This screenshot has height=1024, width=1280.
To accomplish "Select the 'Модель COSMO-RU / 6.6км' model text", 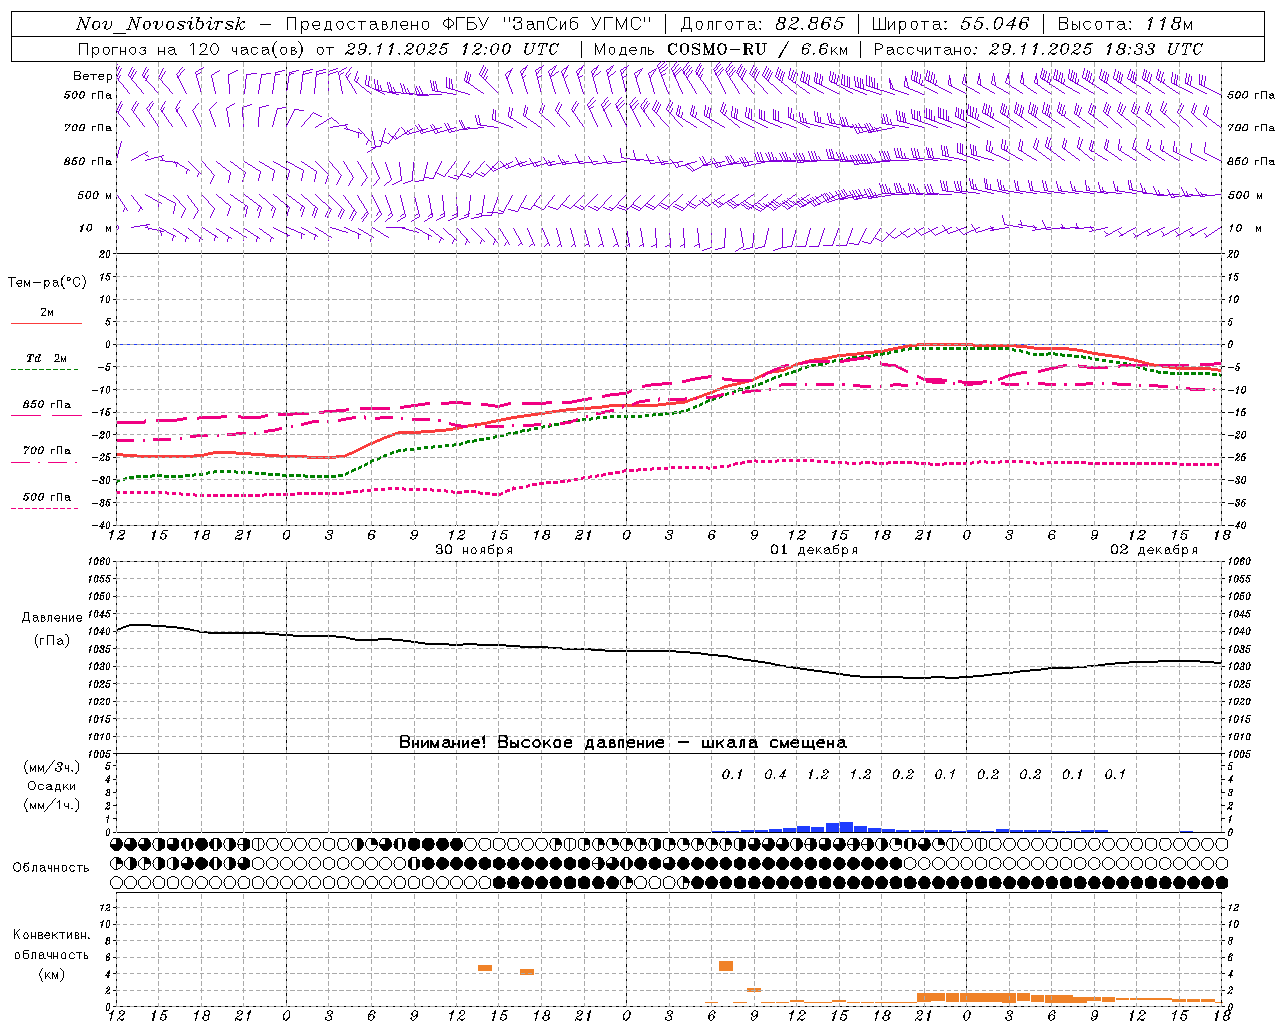I will point(721,49).
